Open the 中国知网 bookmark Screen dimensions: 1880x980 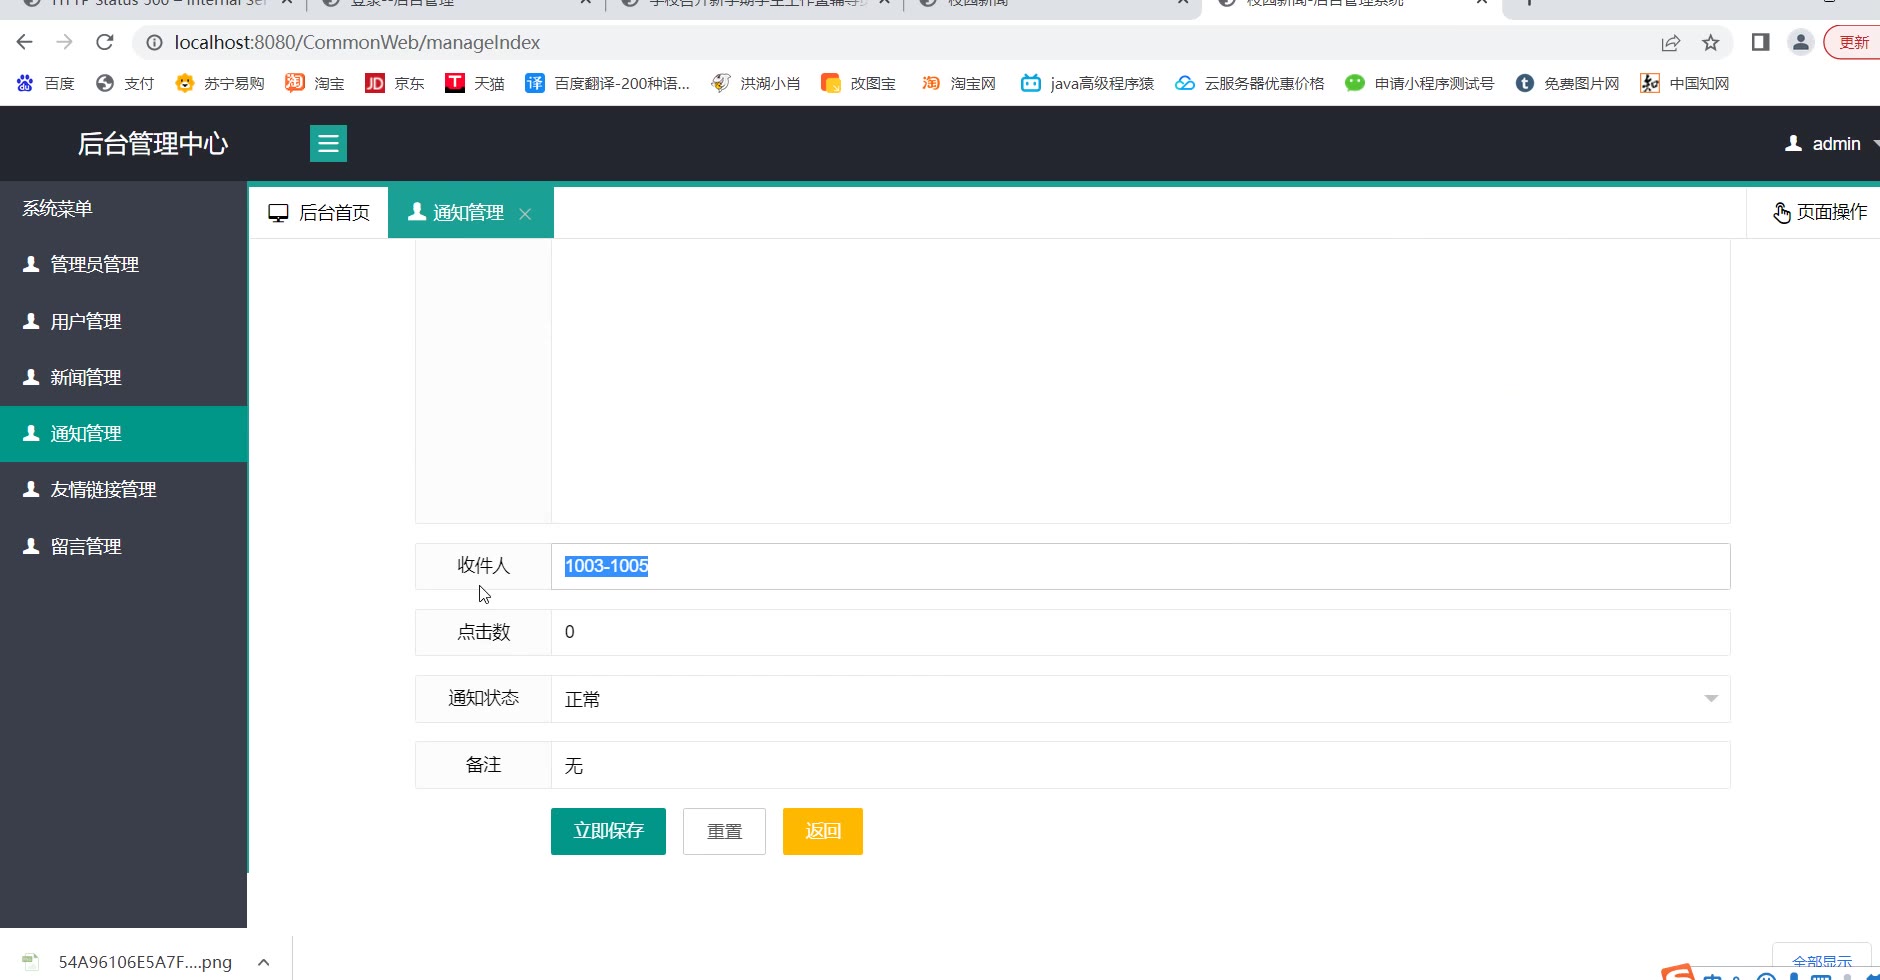(x=1685, y=83)
